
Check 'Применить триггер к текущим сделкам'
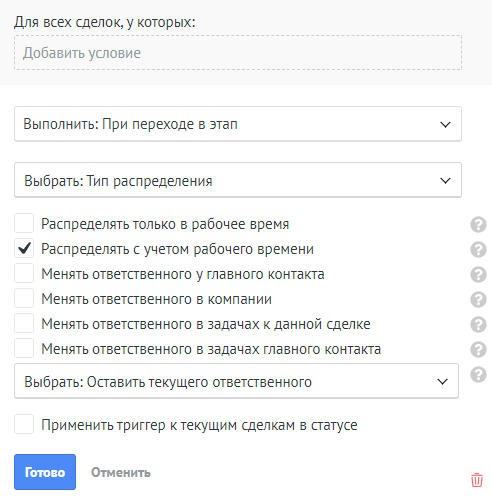(x=24, y=424)
